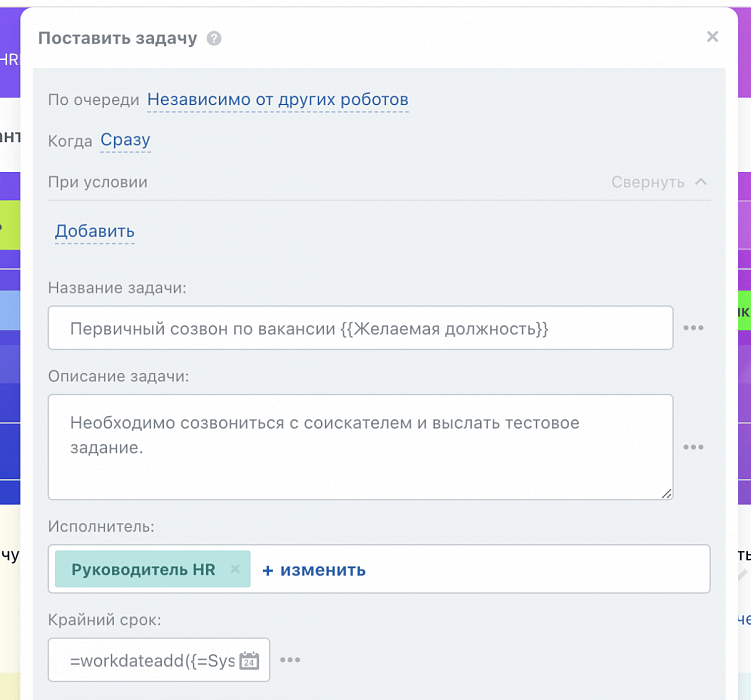Click the Сразу timing link
This screenshot has height=700, width=751.
[125, 140]
